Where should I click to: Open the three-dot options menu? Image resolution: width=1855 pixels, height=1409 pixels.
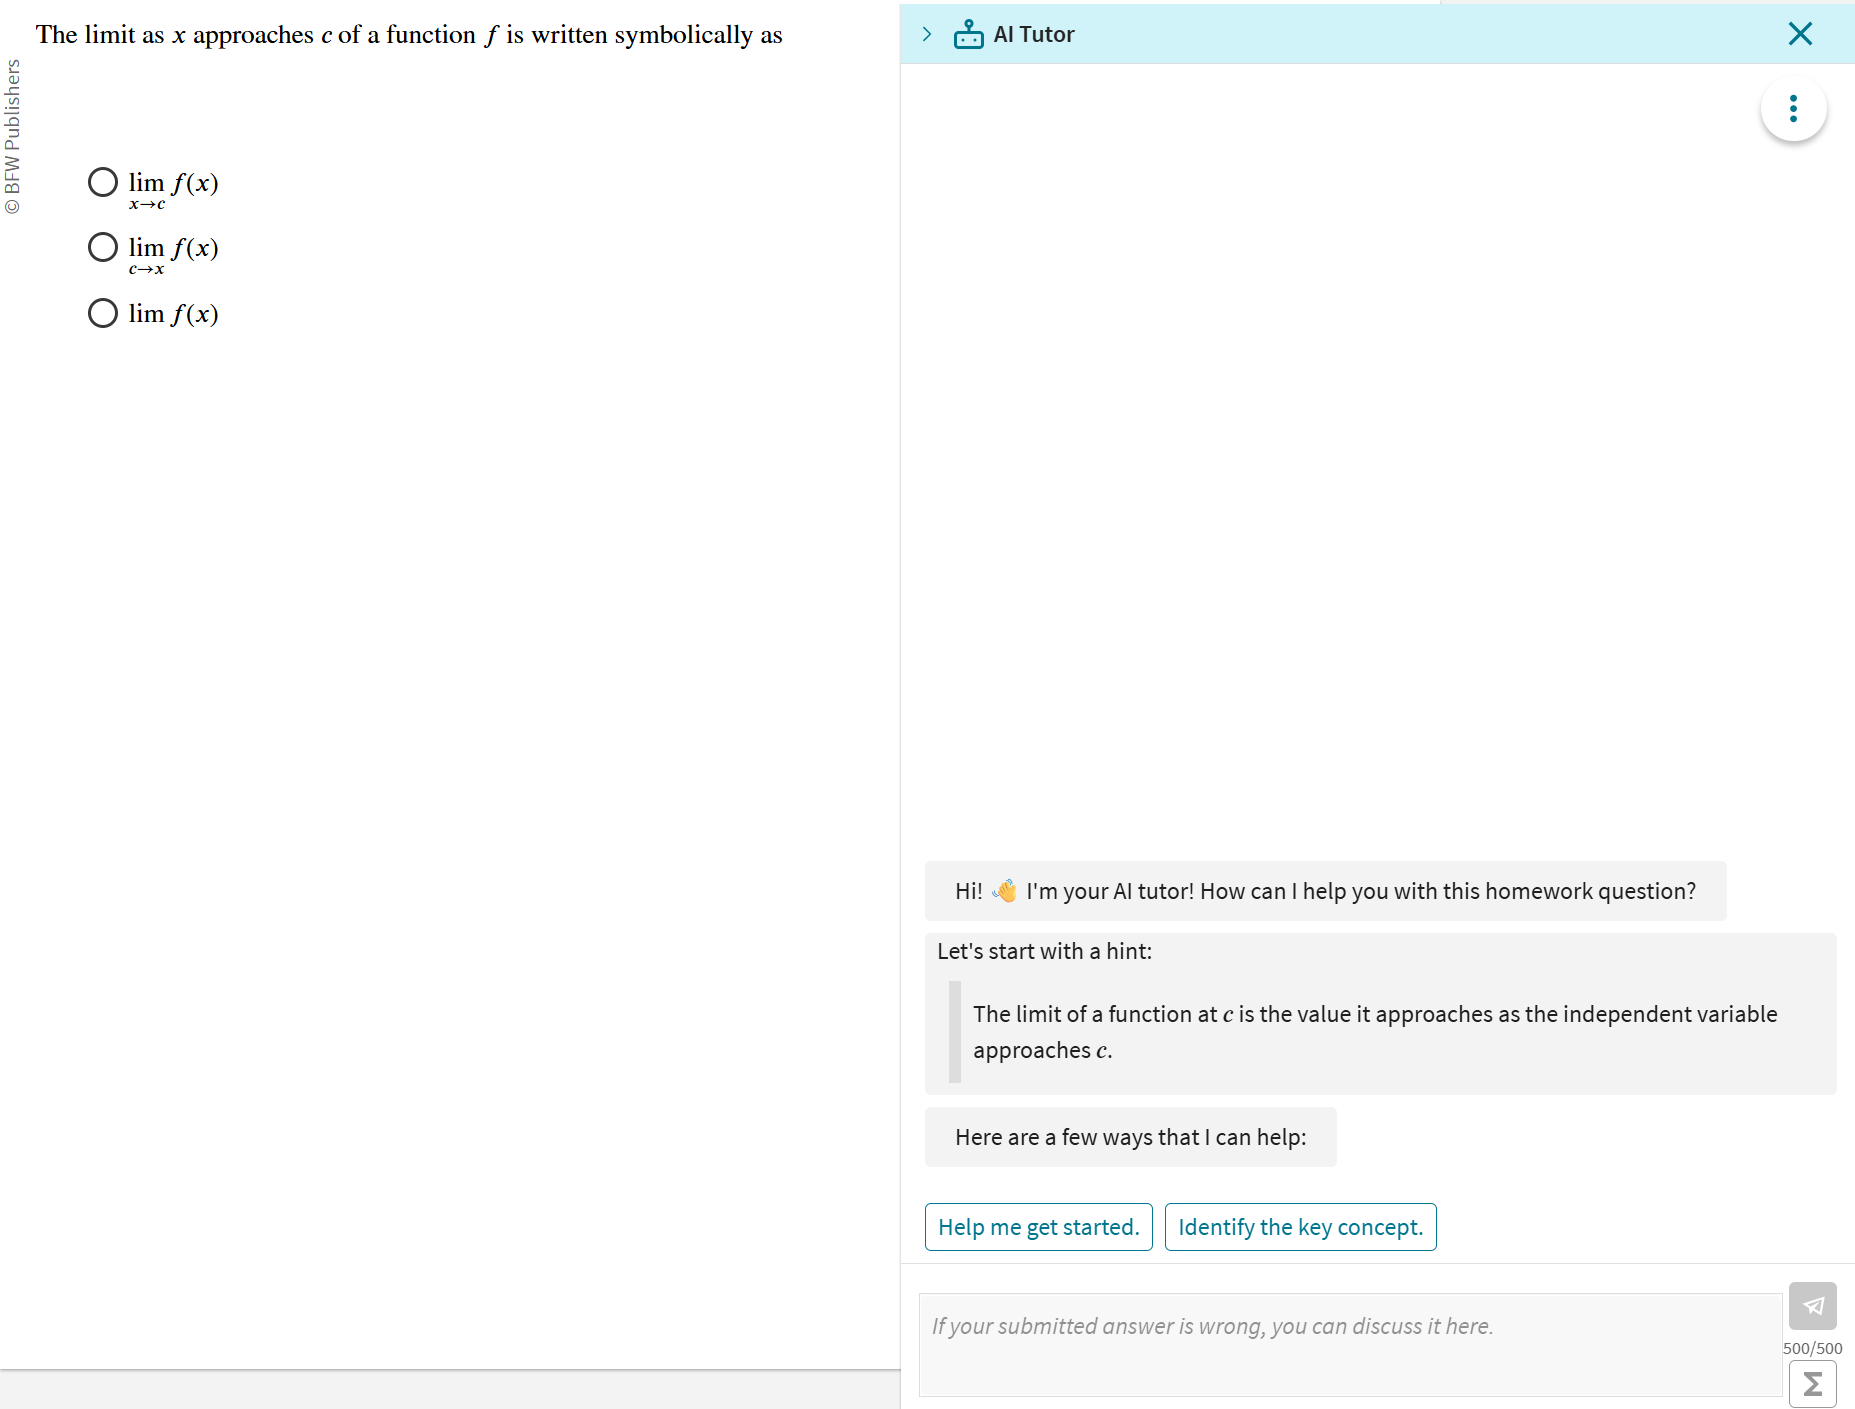coord(1793,108)
